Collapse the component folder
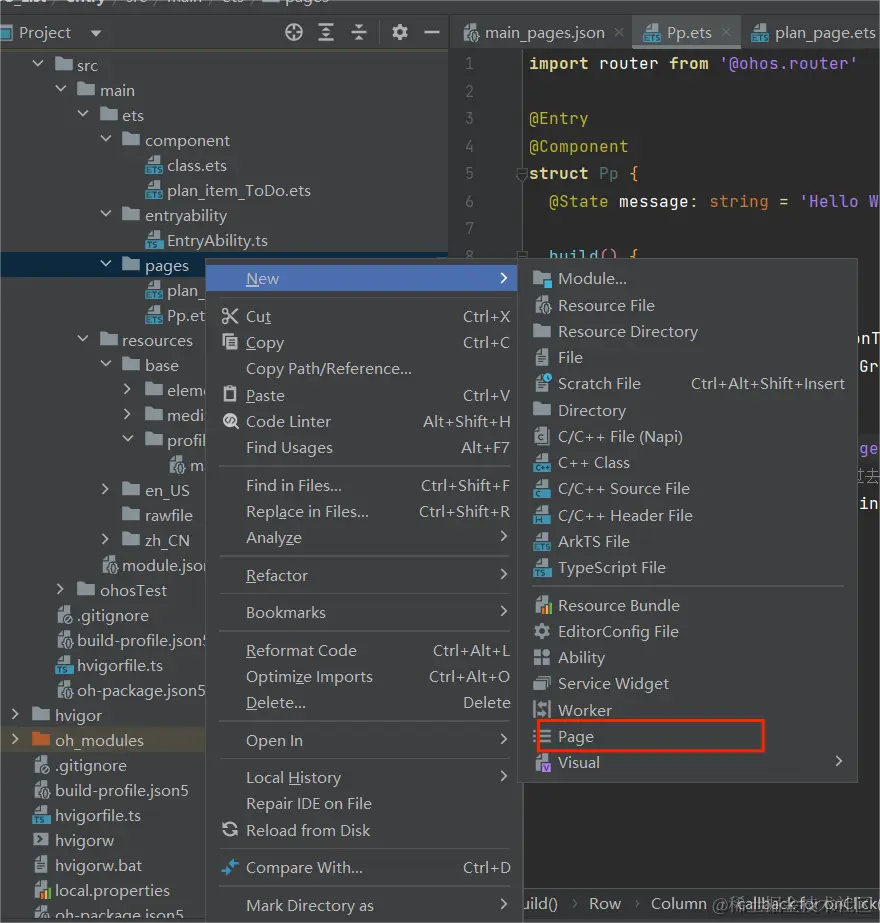This screenshot has height=923, width=880. [x=106, y=139]
